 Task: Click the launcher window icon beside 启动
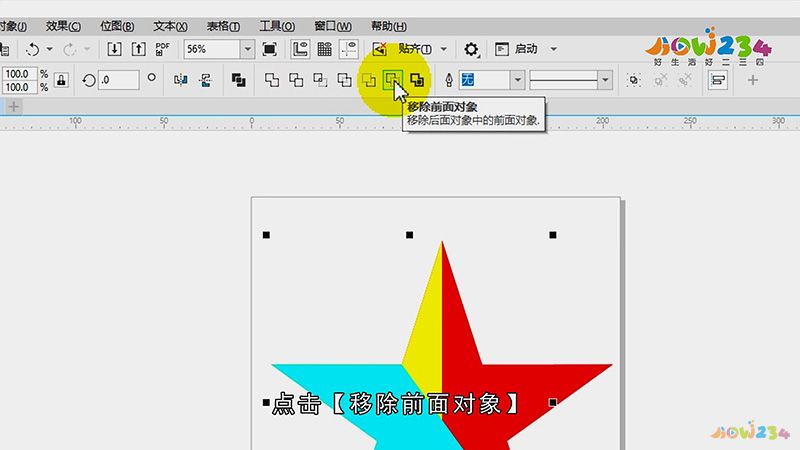click(502, 49)
